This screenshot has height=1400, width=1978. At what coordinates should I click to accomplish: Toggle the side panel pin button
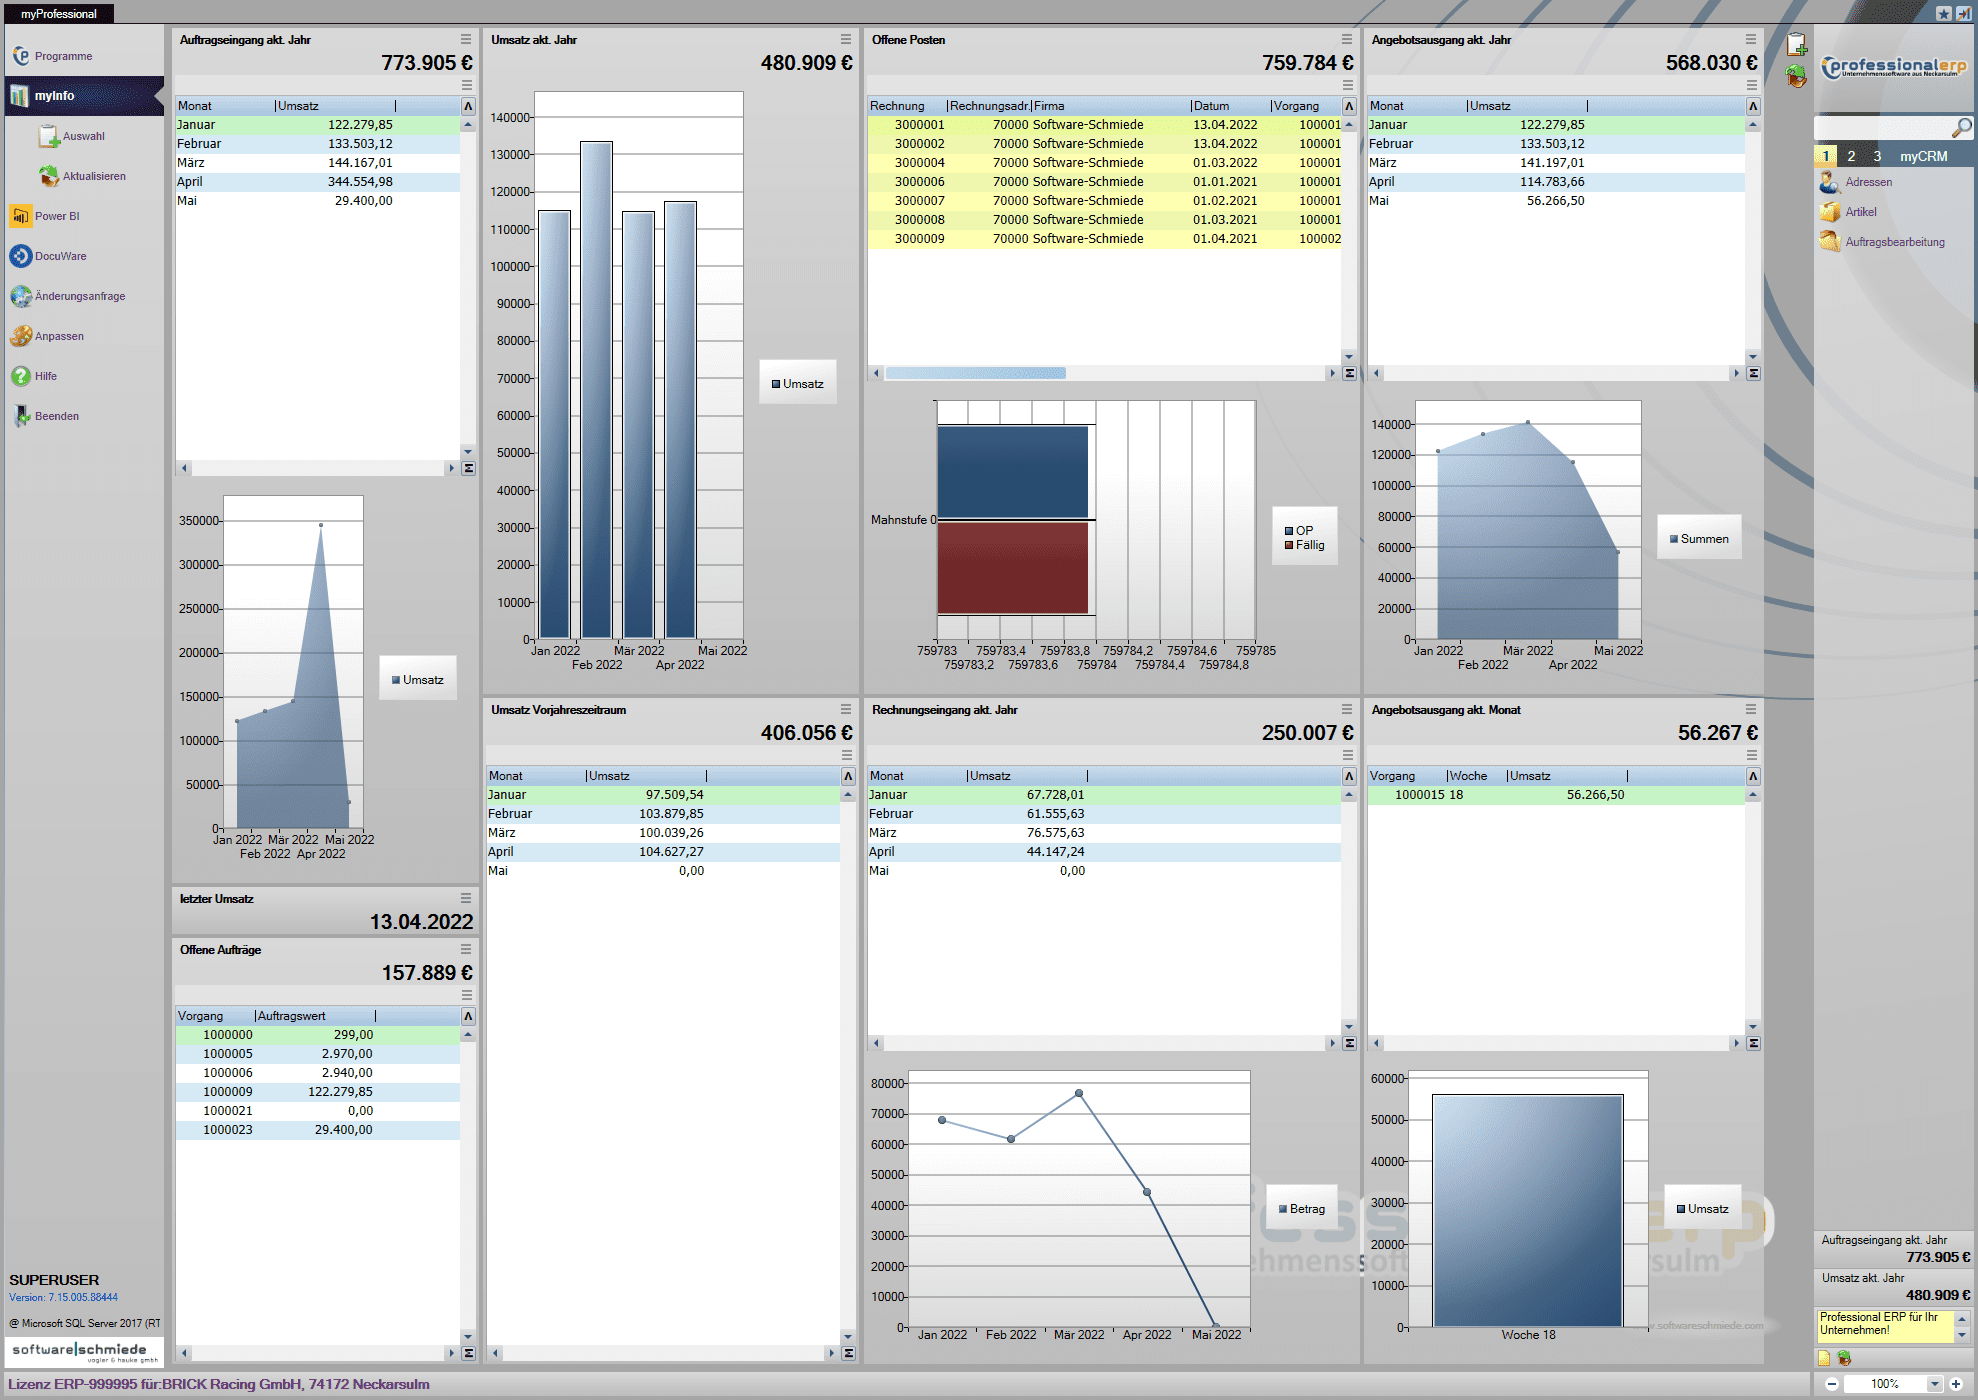[x=1963, y=13]
